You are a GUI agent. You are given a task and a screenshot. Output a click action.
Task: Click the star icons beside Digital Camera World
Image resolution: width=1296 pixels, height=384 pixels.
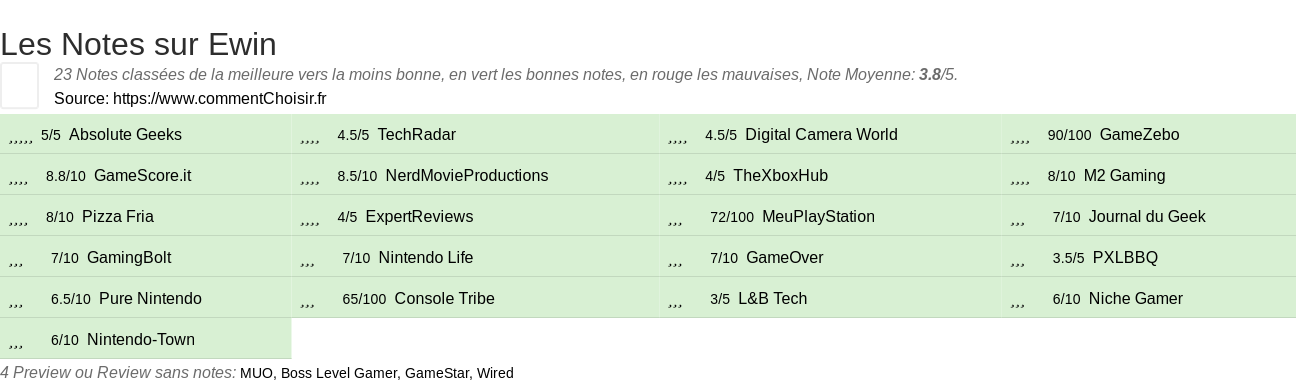[678, 135]
